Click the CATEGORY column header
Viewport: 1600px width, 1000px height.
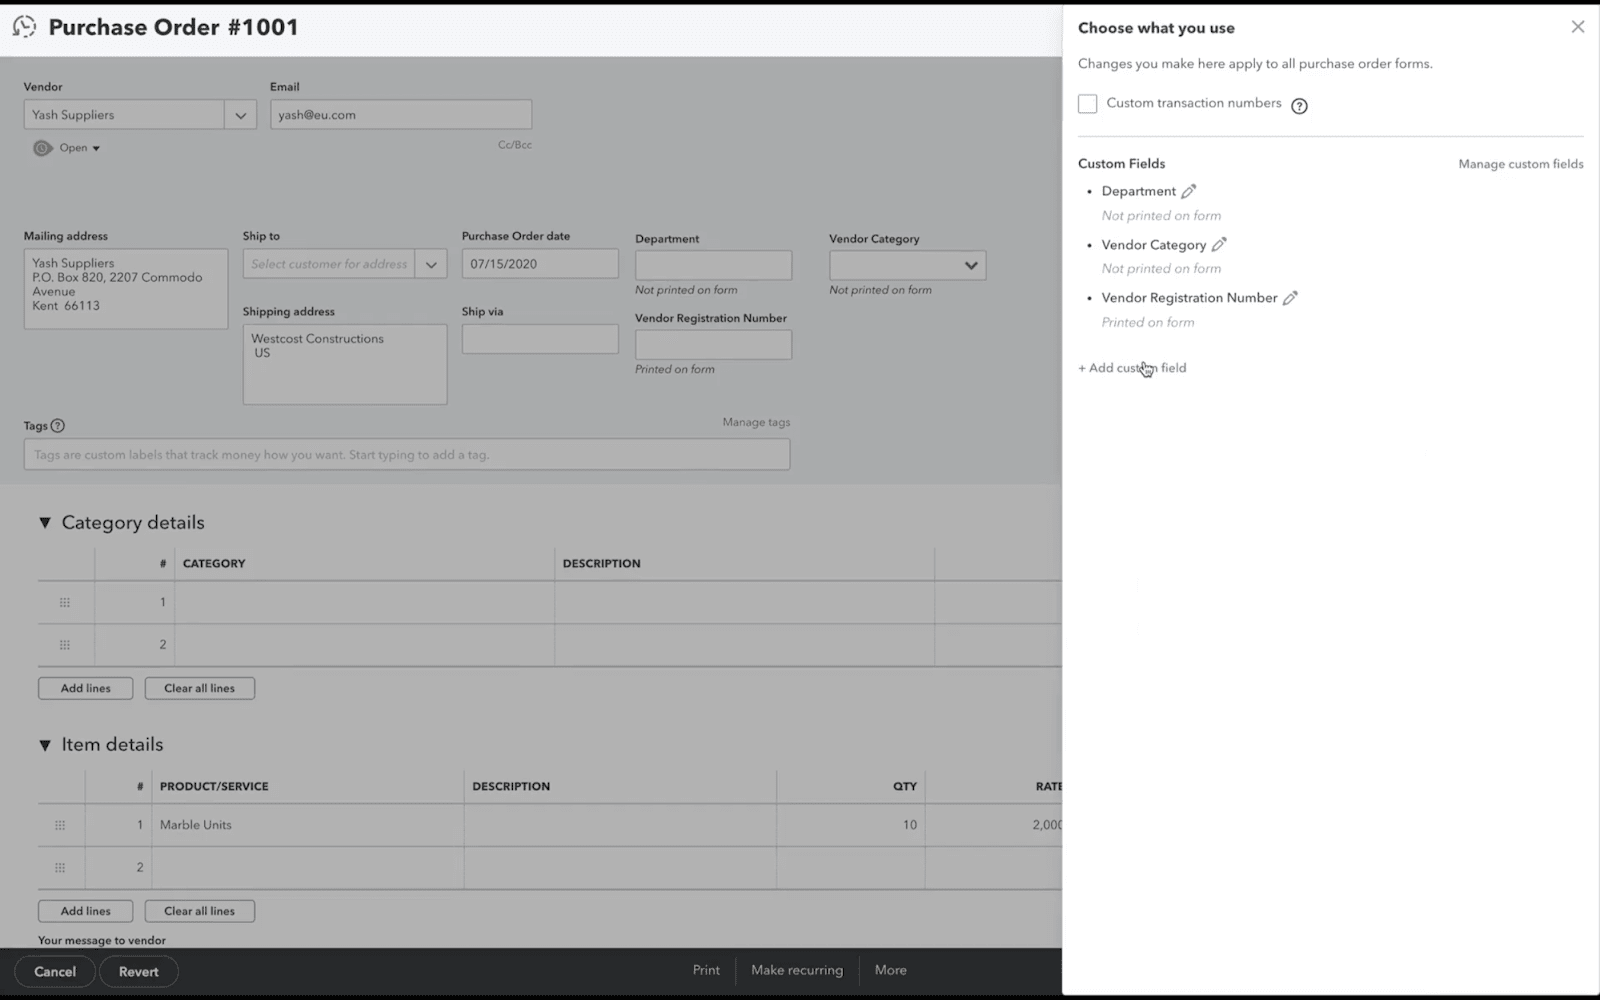pyautogui.click(x=214, y=564)
